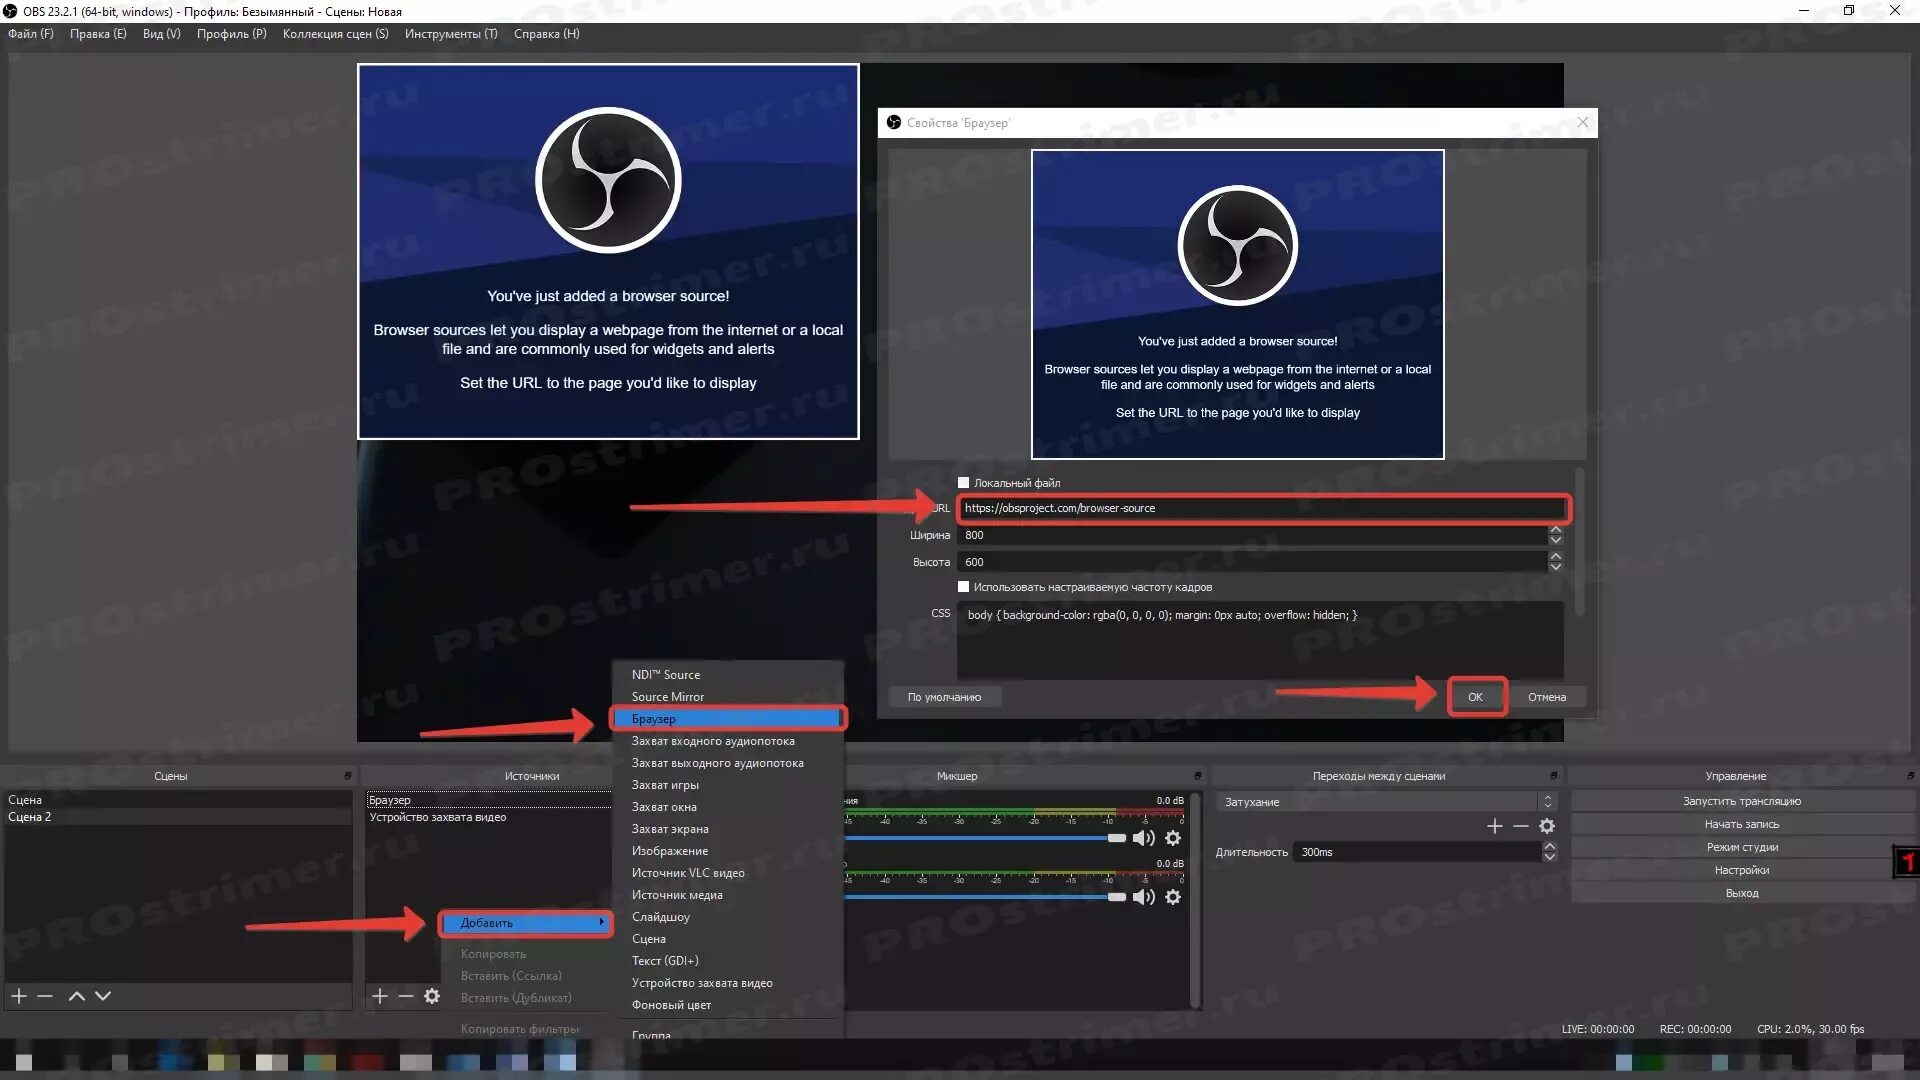
Task: Decrease Ширина with its down arrow
Action: click(x=1556, y=541)
